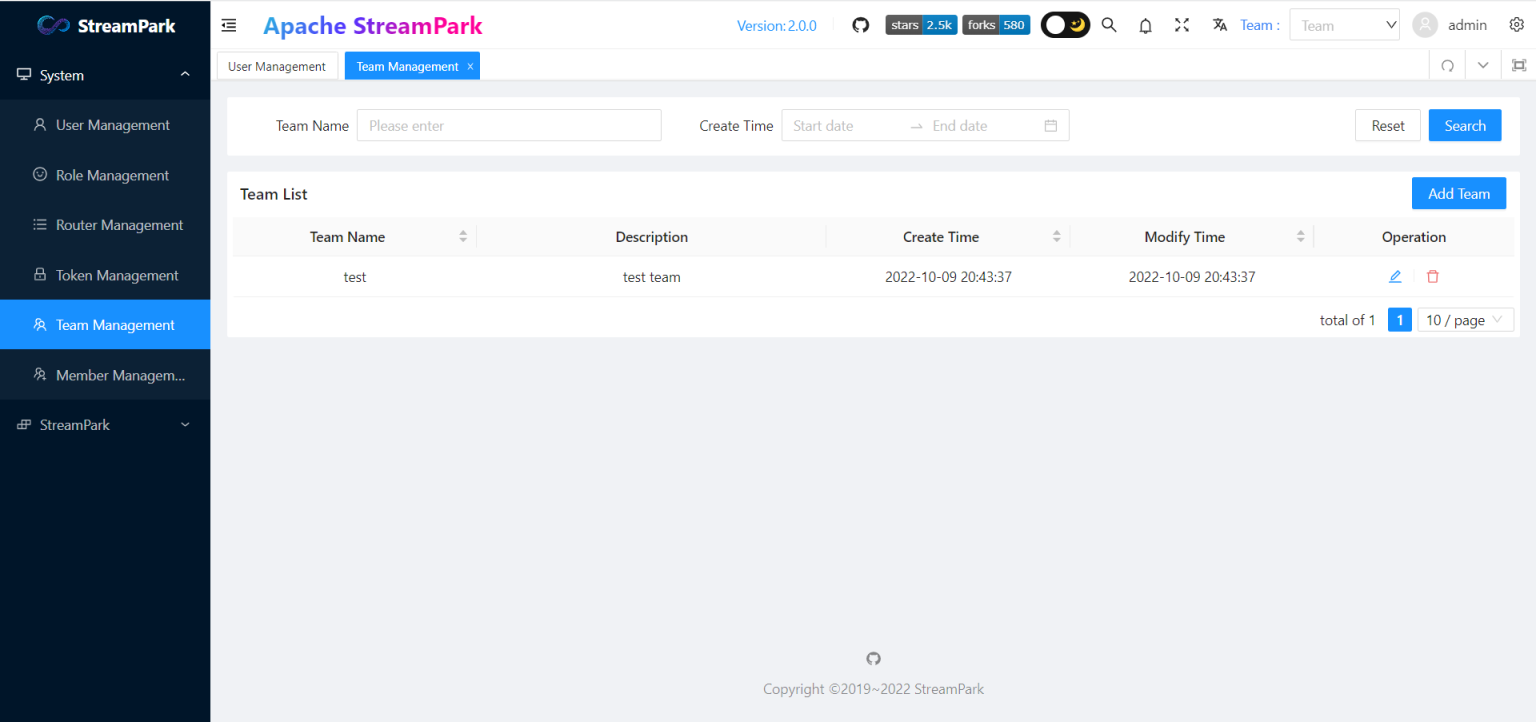Open the settings gear in header

click(x=1516, y=25)
